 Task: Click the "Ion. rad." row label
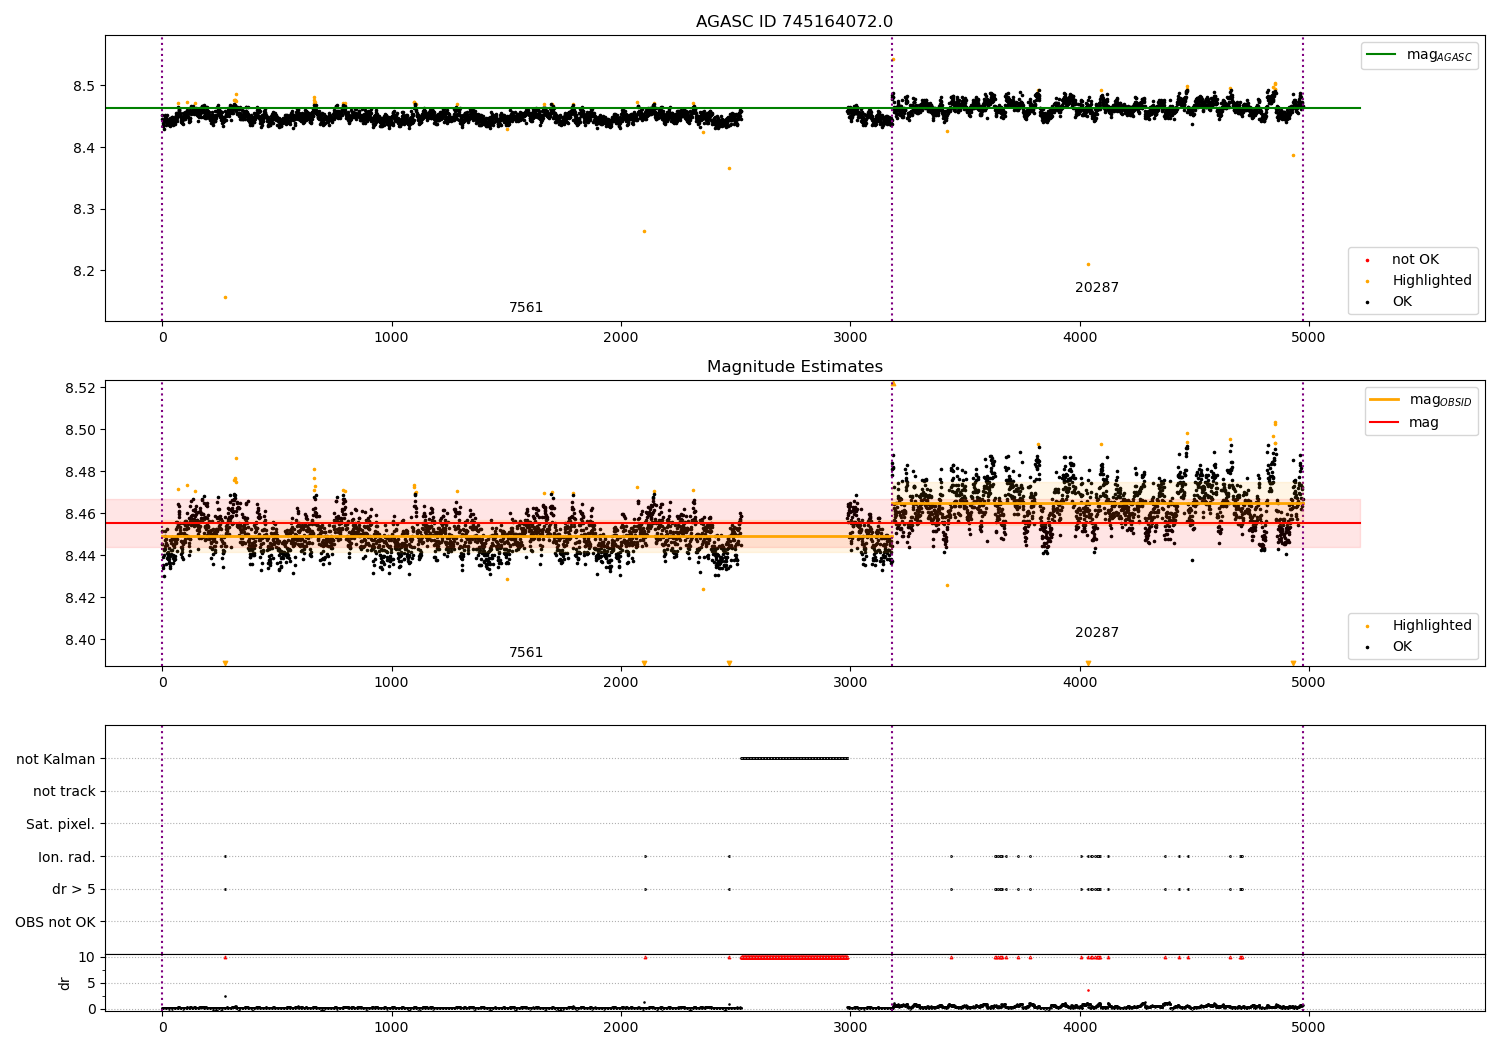click(67, 858)
